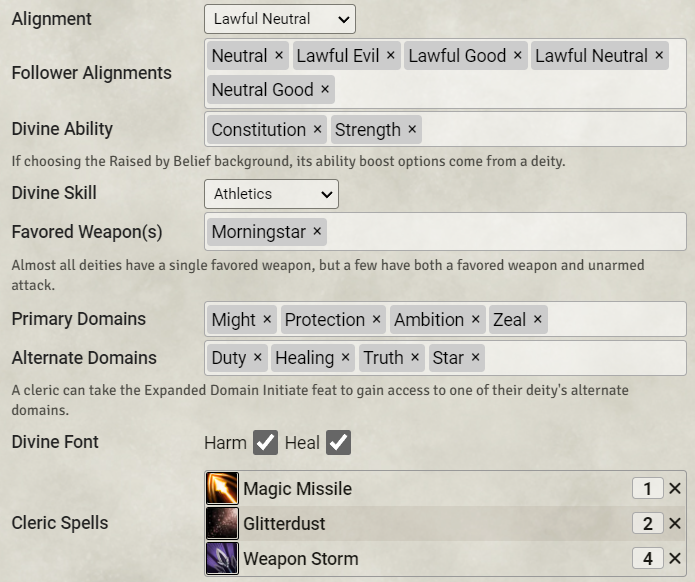Remove Weapon Storm spell row
This screenshot has width=695, height=582.
click(675, 558)
